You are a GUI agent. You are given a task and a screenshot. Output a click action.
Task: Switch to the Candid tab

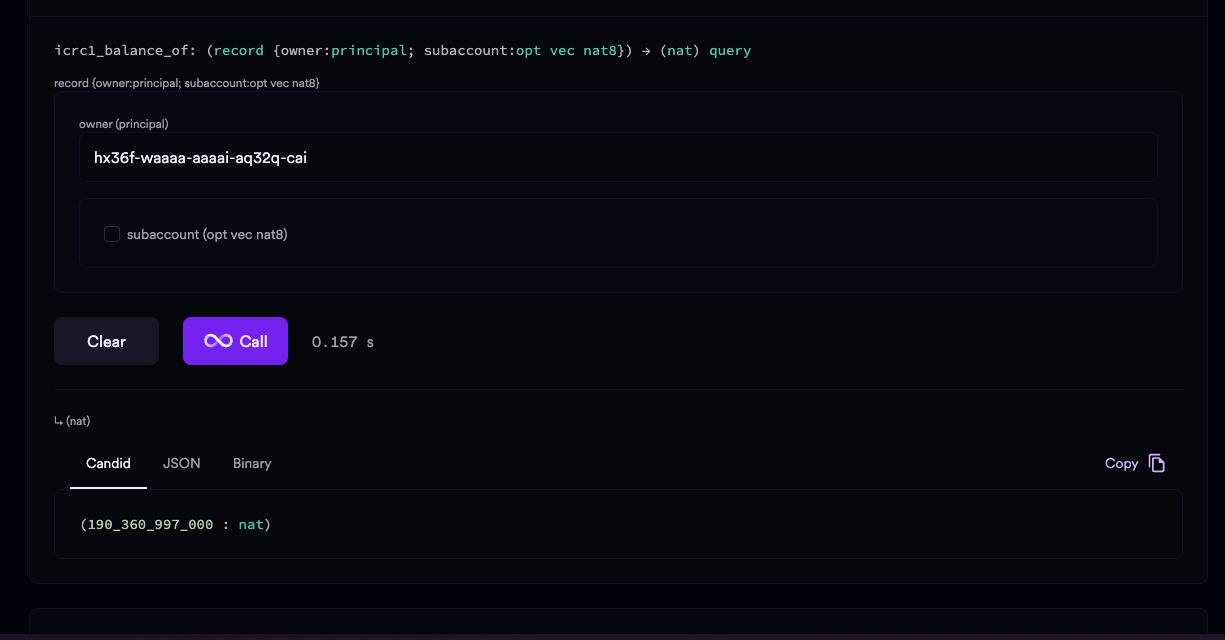point(108,463)
